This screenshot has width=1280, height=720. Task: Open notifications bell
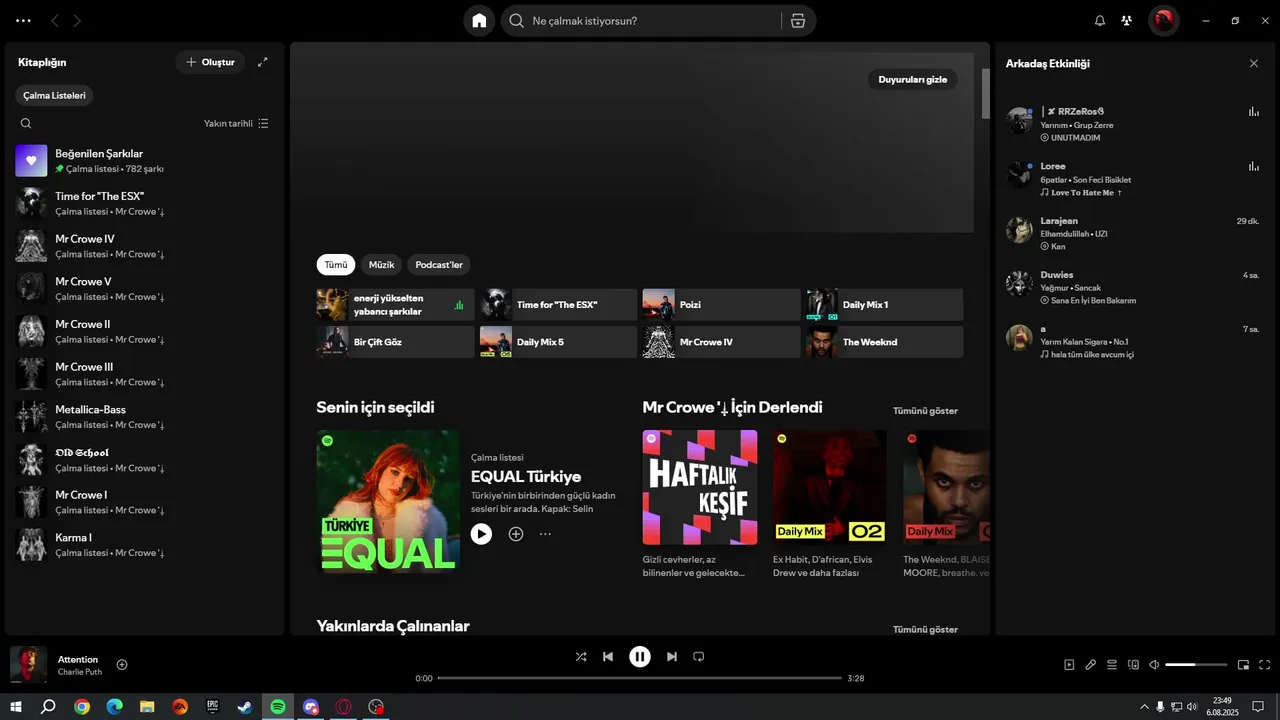(1100, 21)
